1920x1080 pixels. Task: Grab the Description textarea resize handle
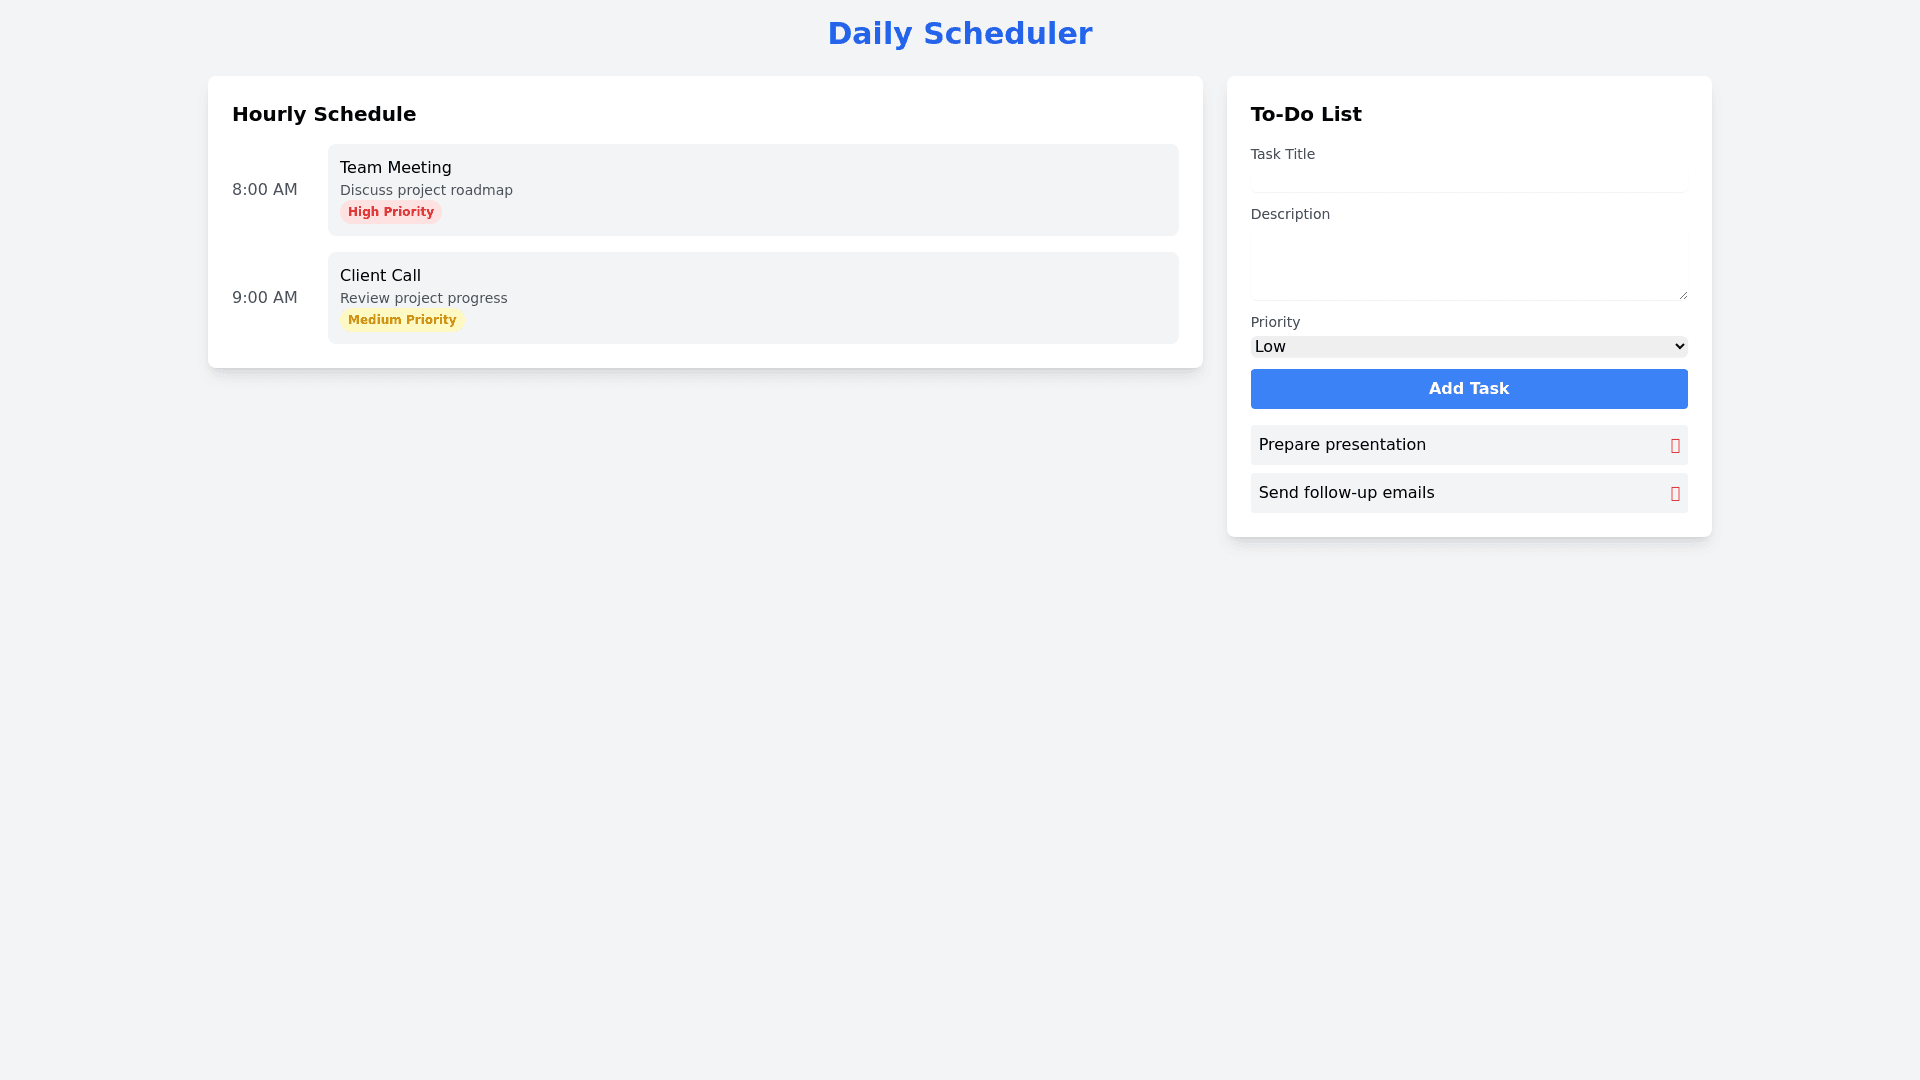click(1683, 295)
